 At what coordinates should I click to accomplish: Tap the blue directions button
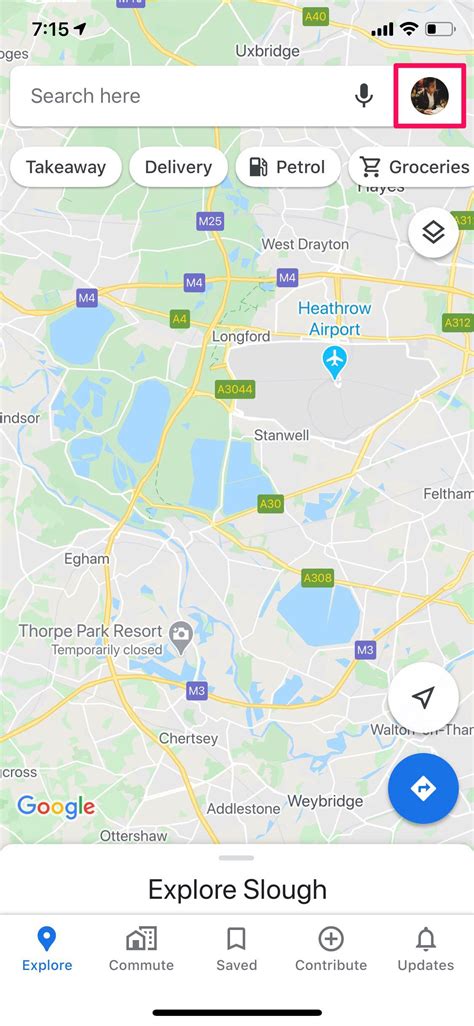point(423,788)
